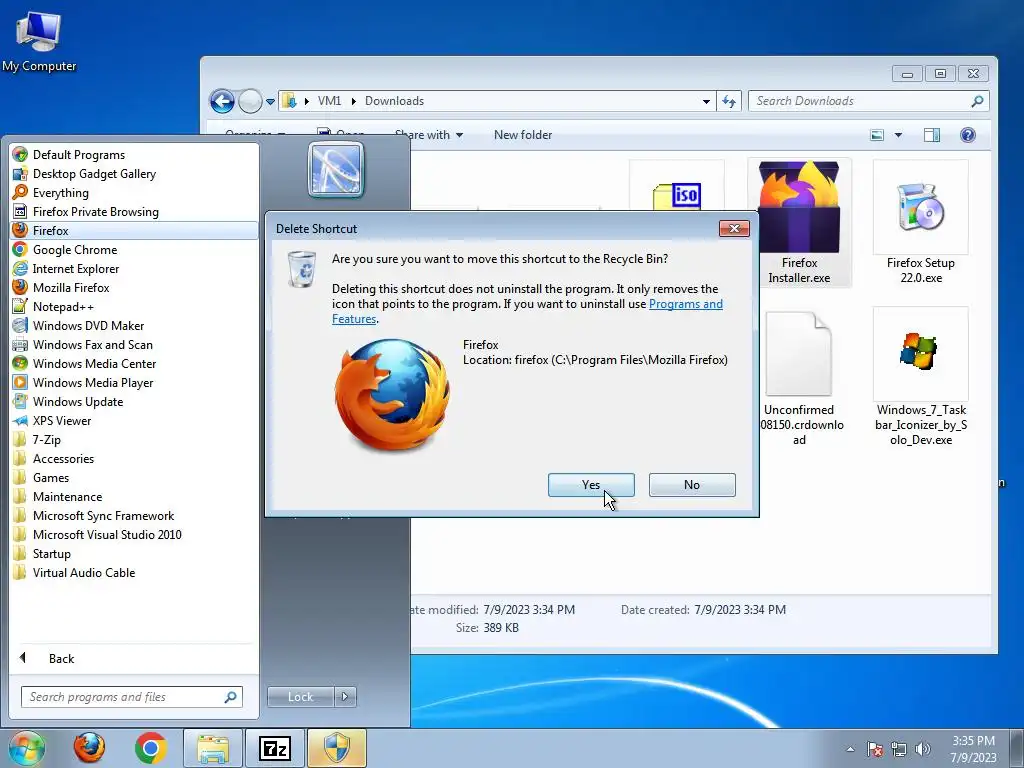Close the Delete Shortcut dialog
The width and height of the screenshot is (1024, 768).
click(x=734, y=228)
